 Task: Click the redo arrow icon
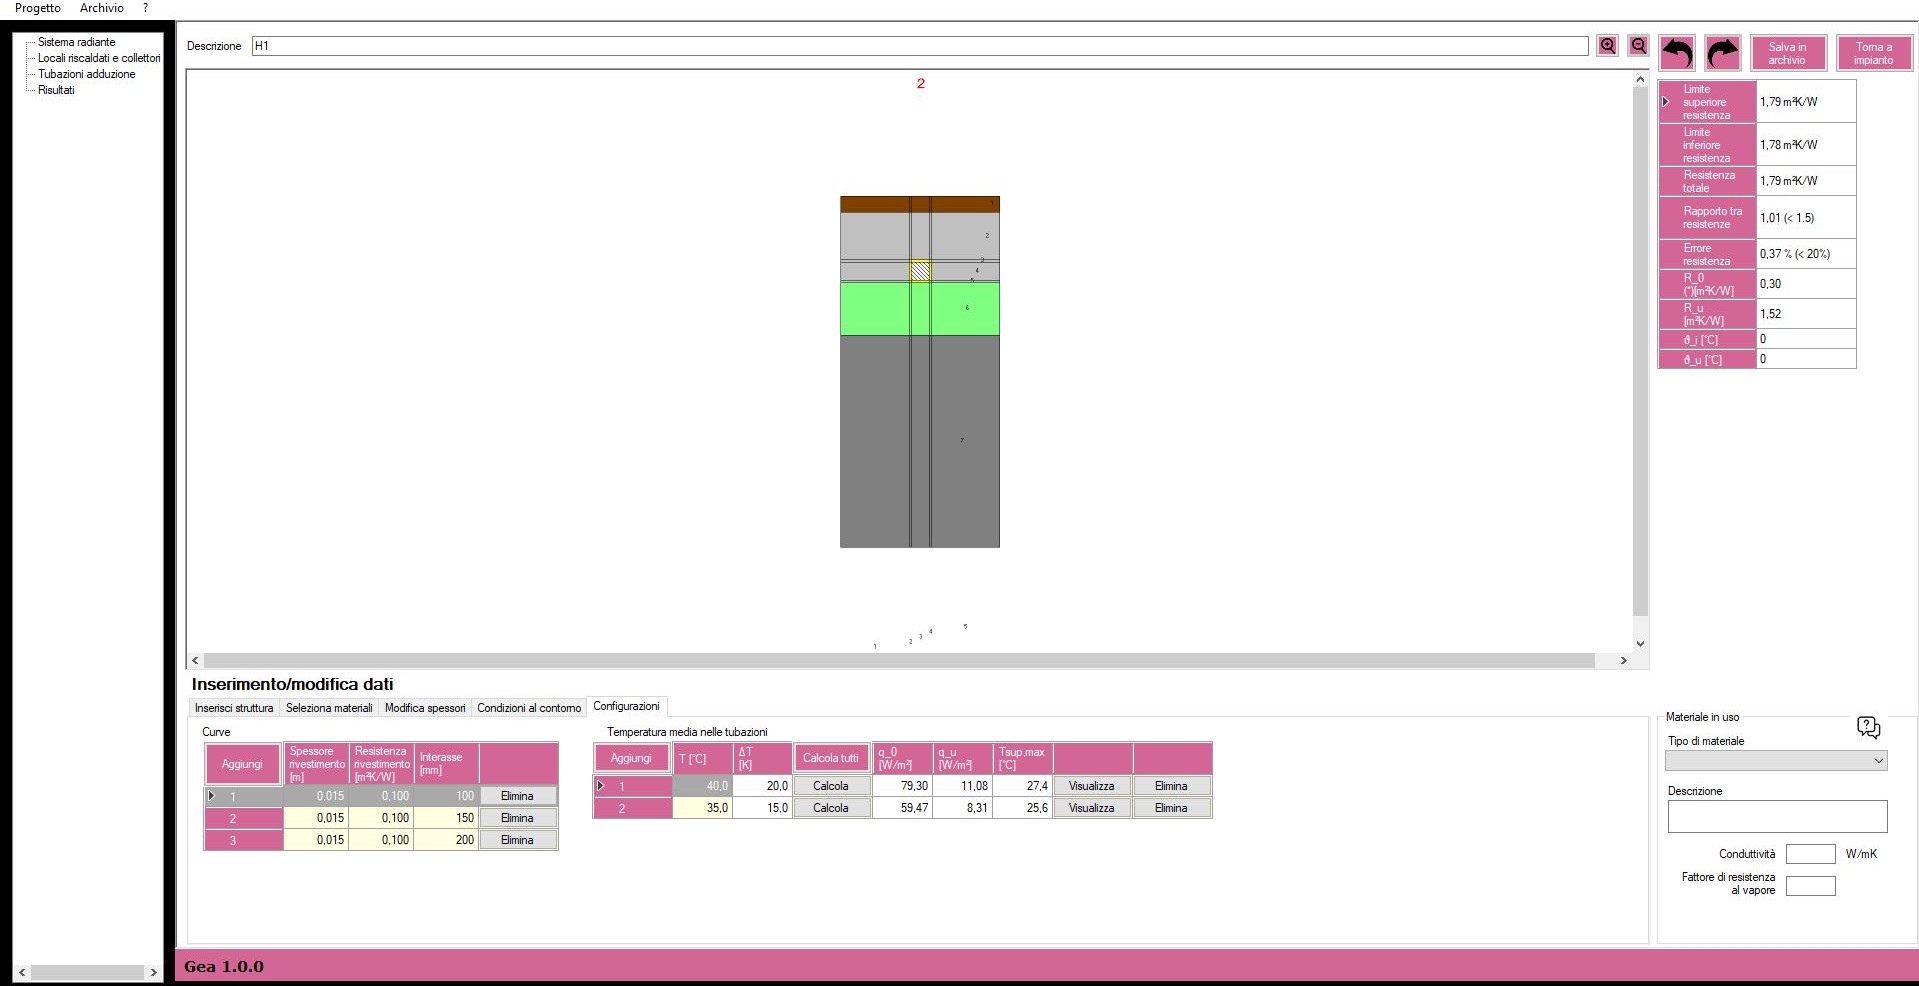click(x=1723, y=53)
